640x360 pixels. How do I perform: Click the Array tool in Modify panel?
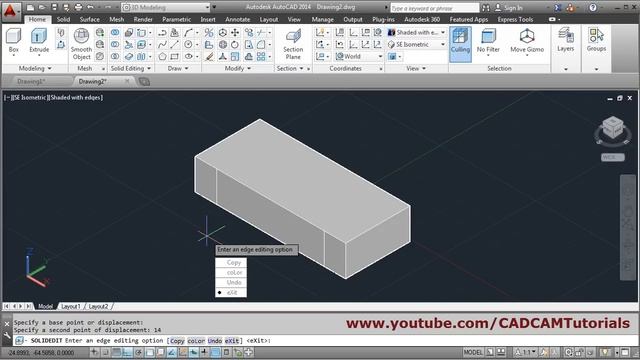261,56
